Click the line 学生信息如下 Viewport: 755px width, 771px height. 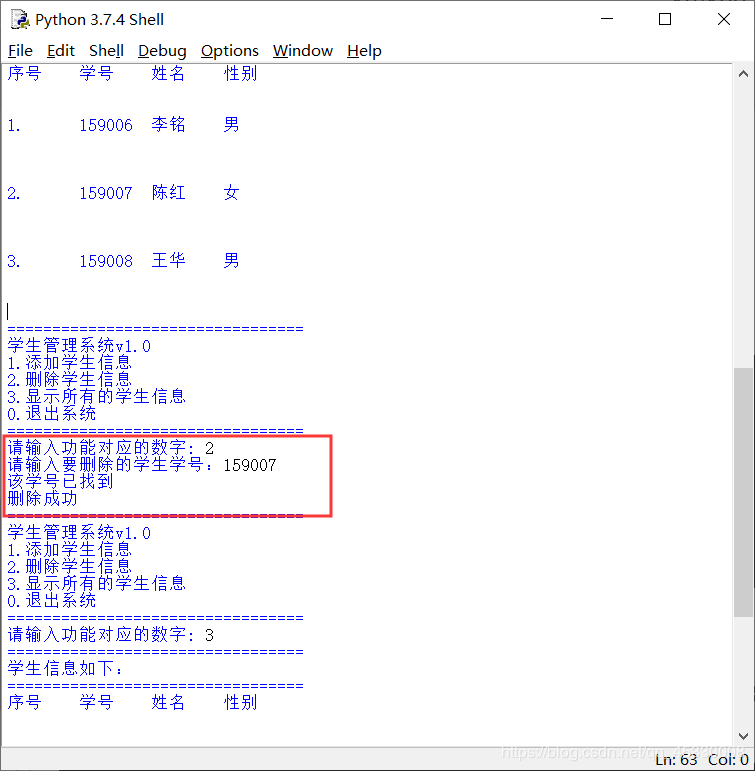pyautogui.click(x=65, y=668)
